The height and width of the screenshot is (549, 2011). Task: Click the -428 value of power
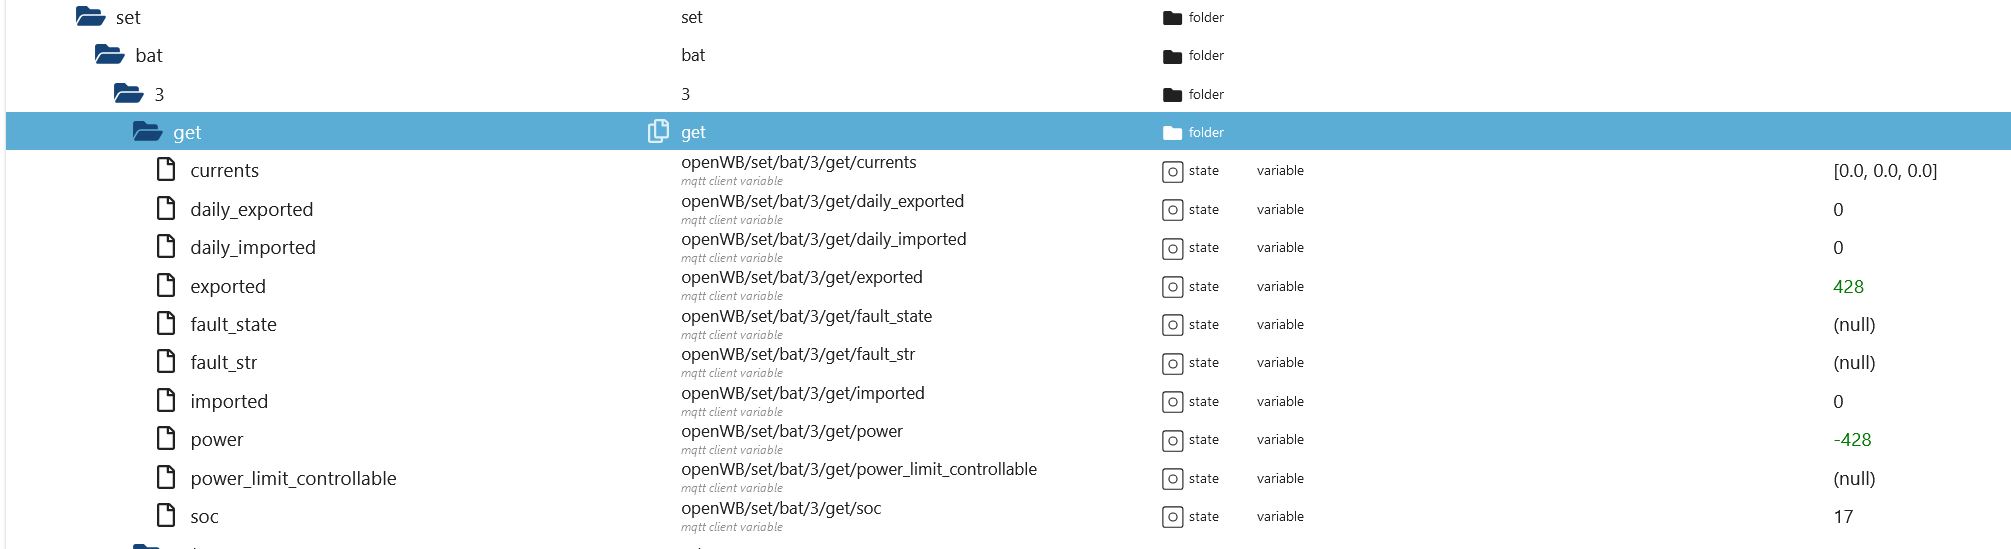tap(1852, 439)
